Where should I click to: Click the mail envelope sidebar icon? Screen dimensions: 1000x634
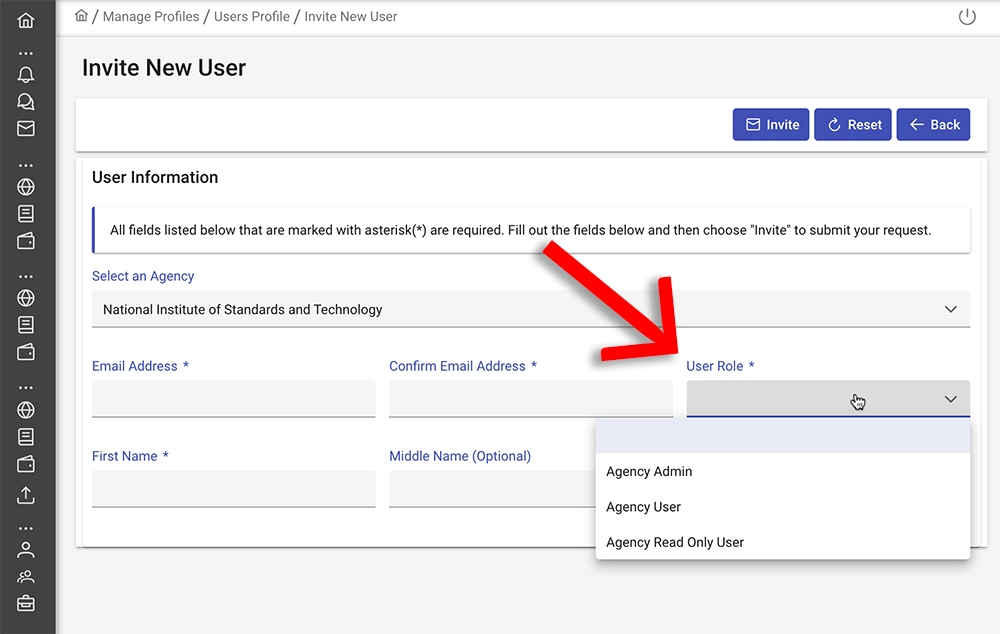(x=26, y=128)
